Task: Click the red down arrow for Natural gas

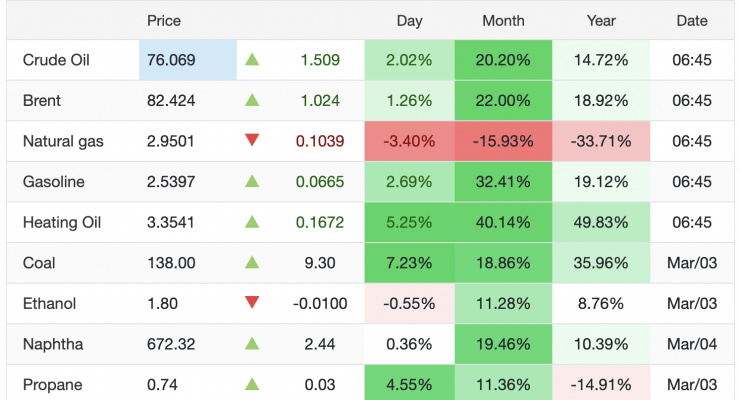Action: 253,142
